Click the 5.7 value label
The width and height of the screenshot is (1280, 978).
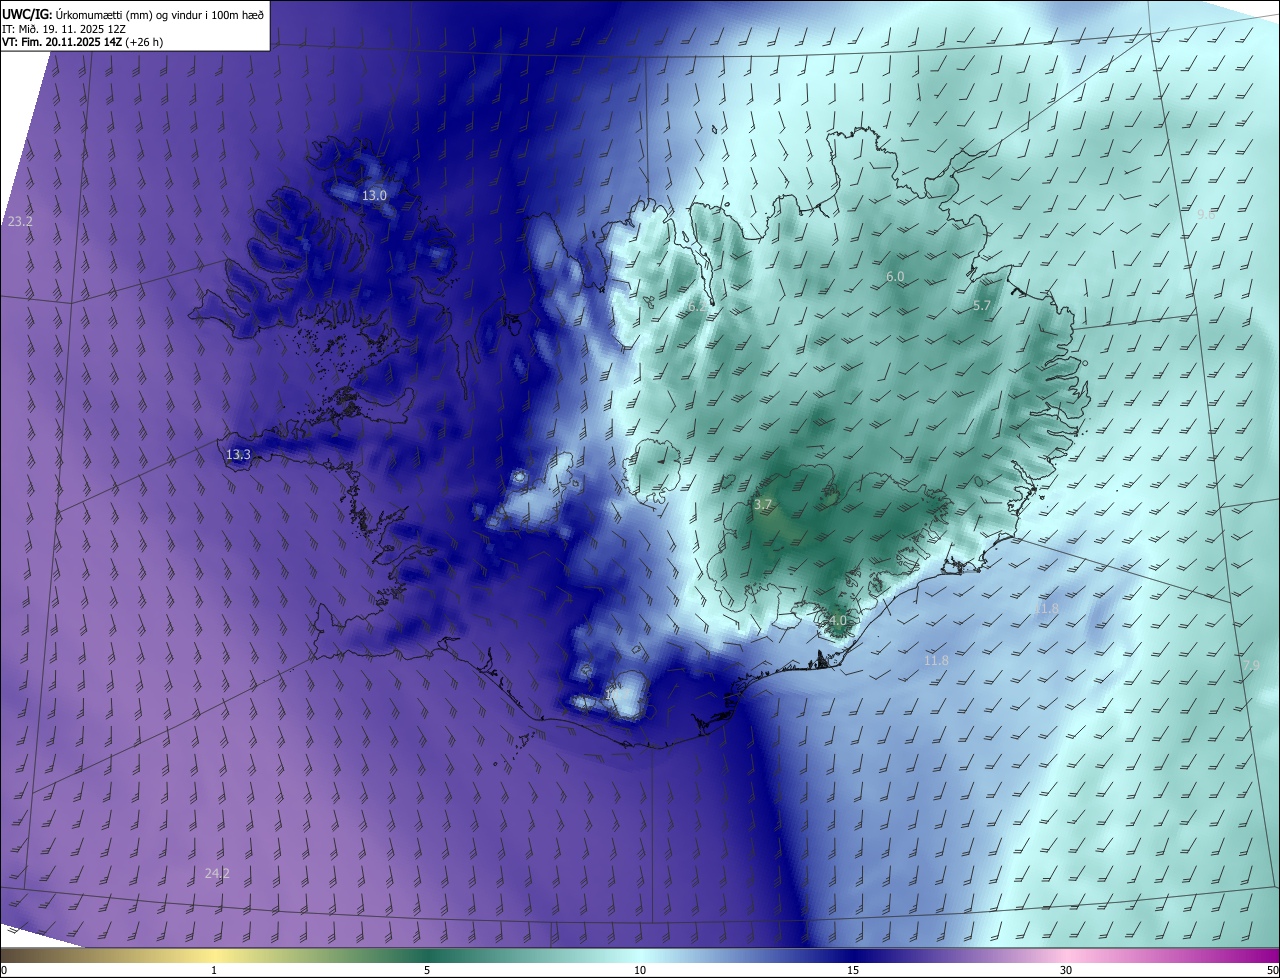[982, 306]
